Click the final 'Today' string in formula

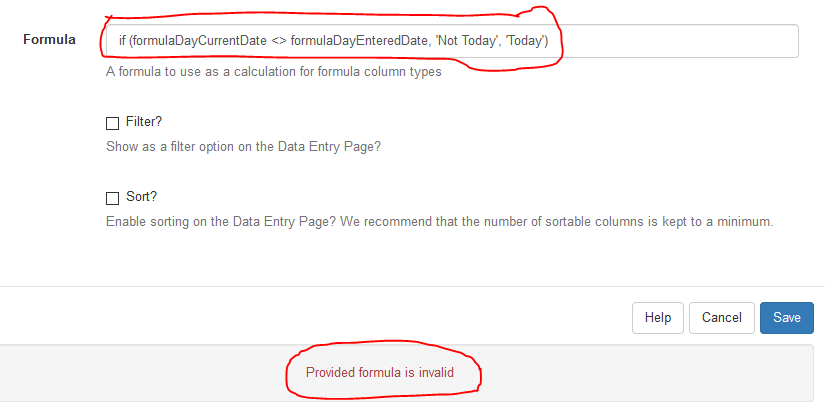525,41
